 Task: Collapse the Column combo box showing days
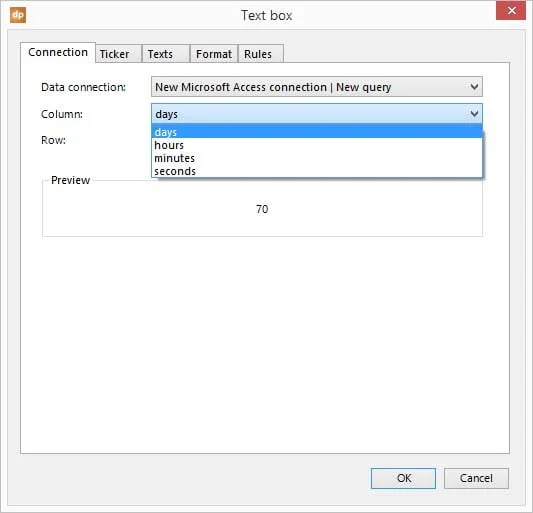[x=316, y=114]
